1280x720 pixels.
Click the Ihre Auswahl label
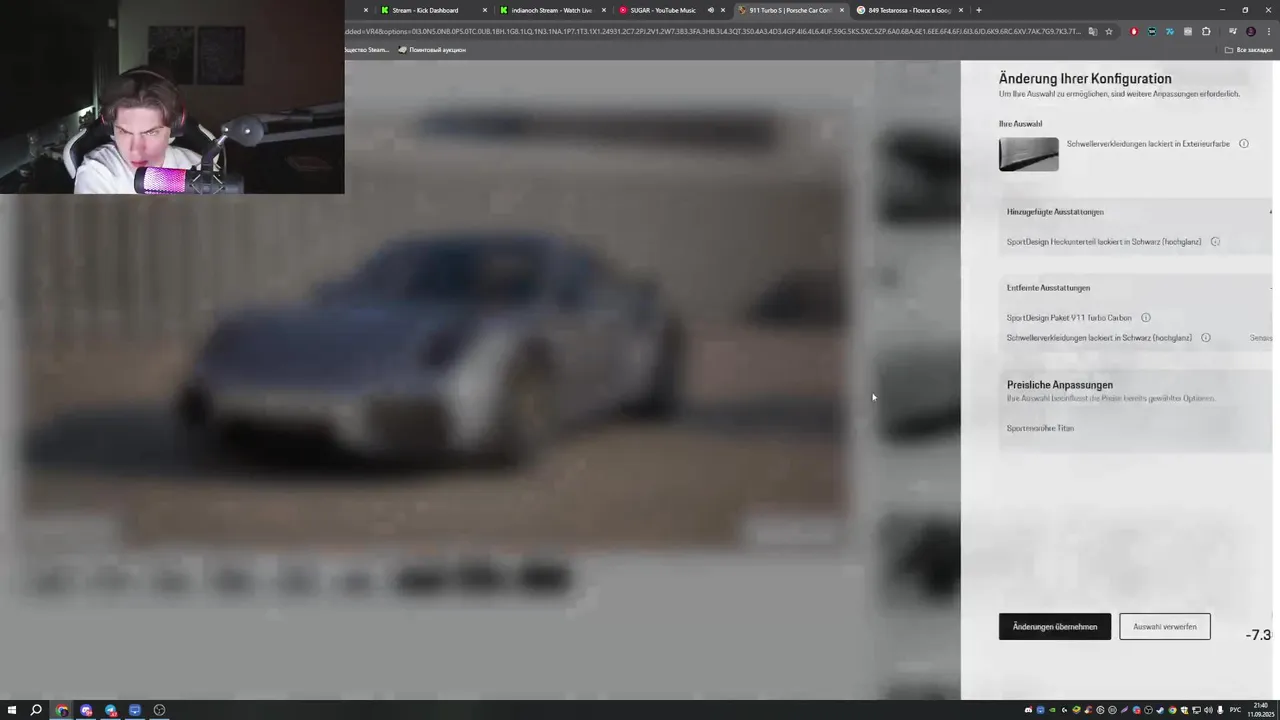click(x=1020, y=124)
